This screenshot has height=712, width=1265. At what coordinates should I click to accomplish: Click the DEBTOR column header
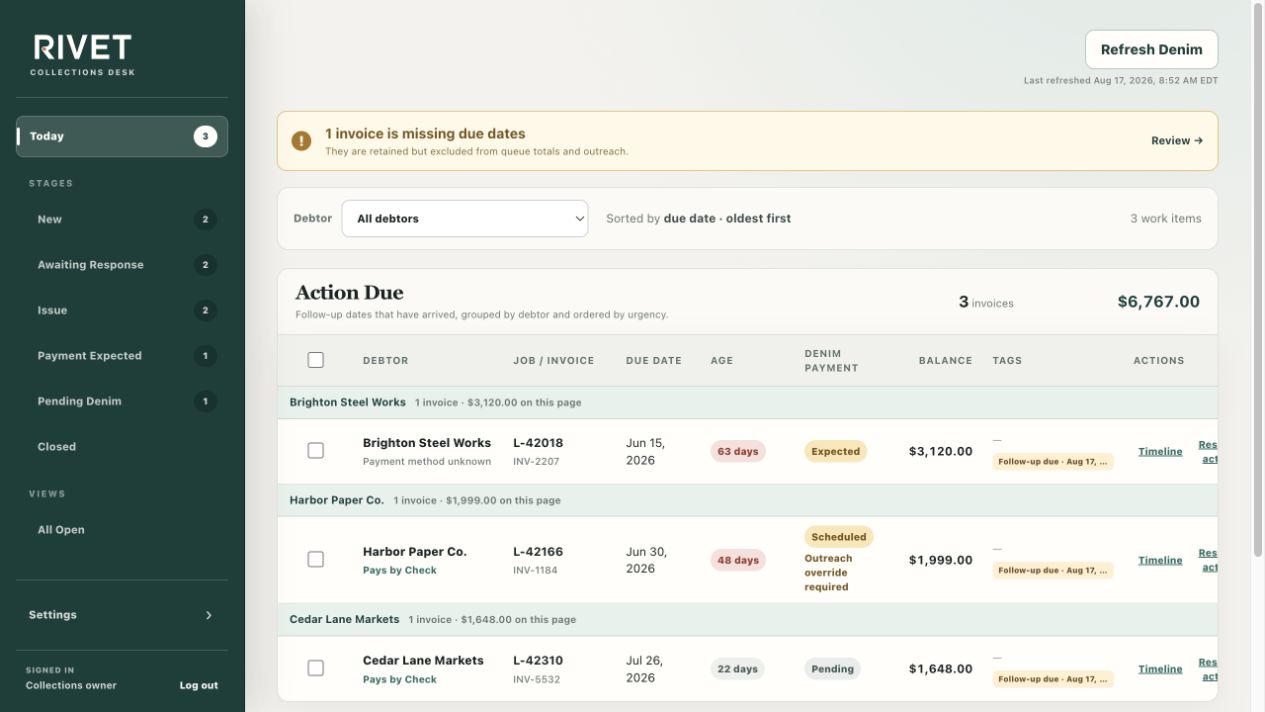(x=386, y=361)
